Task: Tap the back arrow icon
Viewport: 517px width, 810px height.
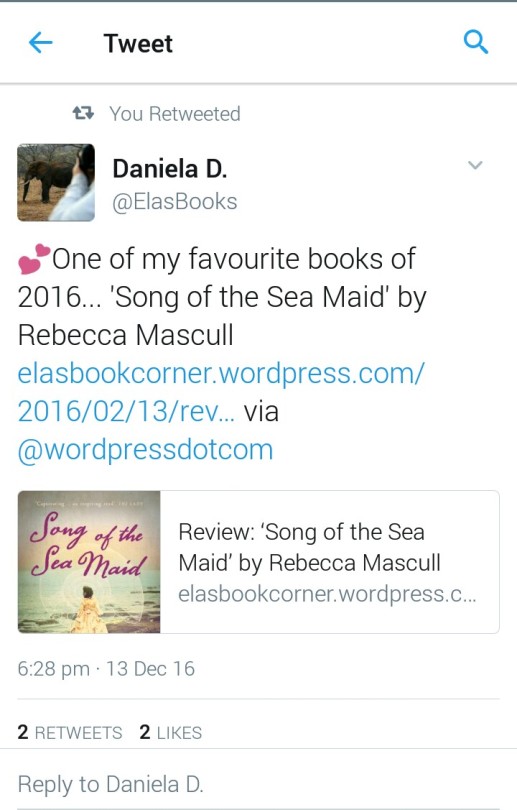Action: 40,42
